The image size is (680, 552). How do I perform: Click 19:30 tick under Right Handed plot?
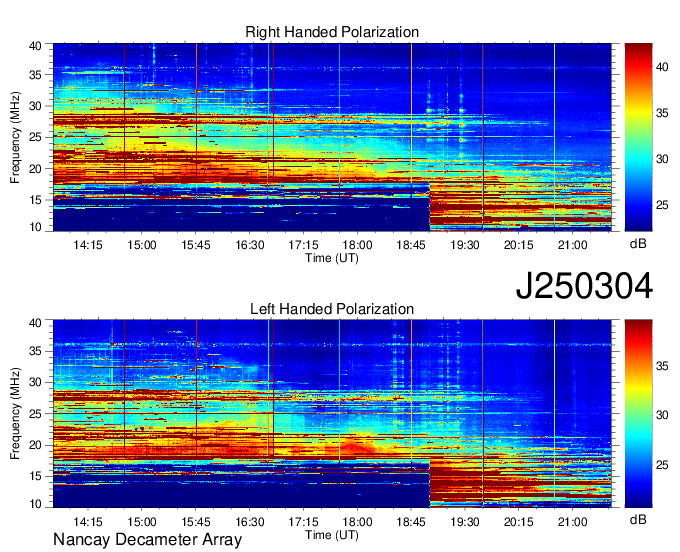(465, 245)
